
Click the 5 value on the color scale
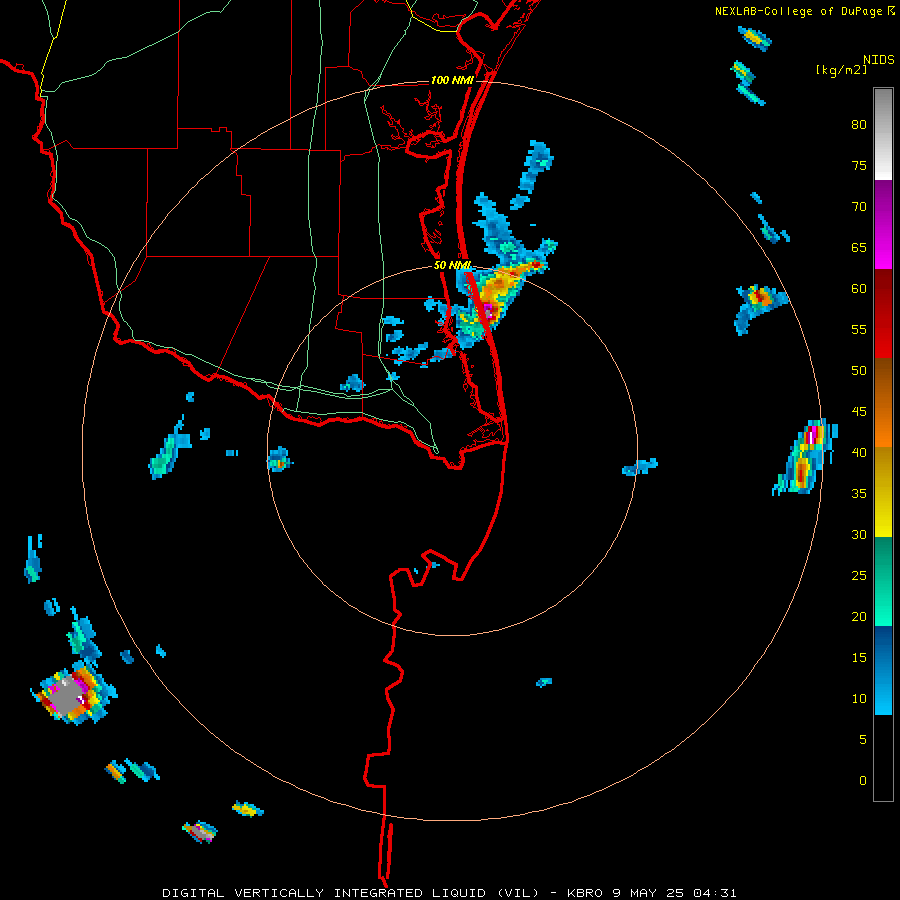pyautogui.click(x=863, y=739)
